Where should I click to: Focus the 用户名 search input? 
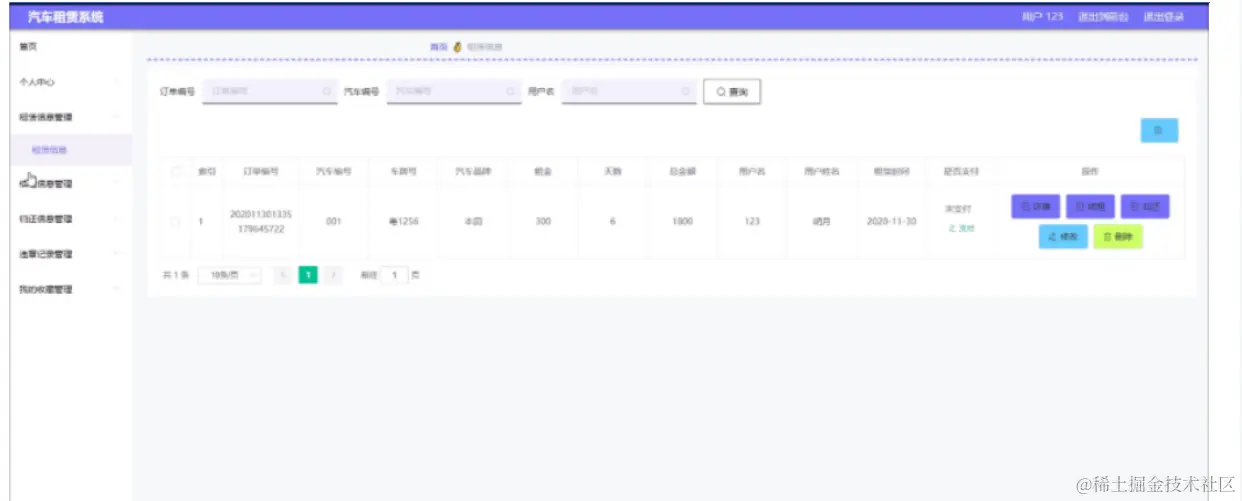click(629, 91)
